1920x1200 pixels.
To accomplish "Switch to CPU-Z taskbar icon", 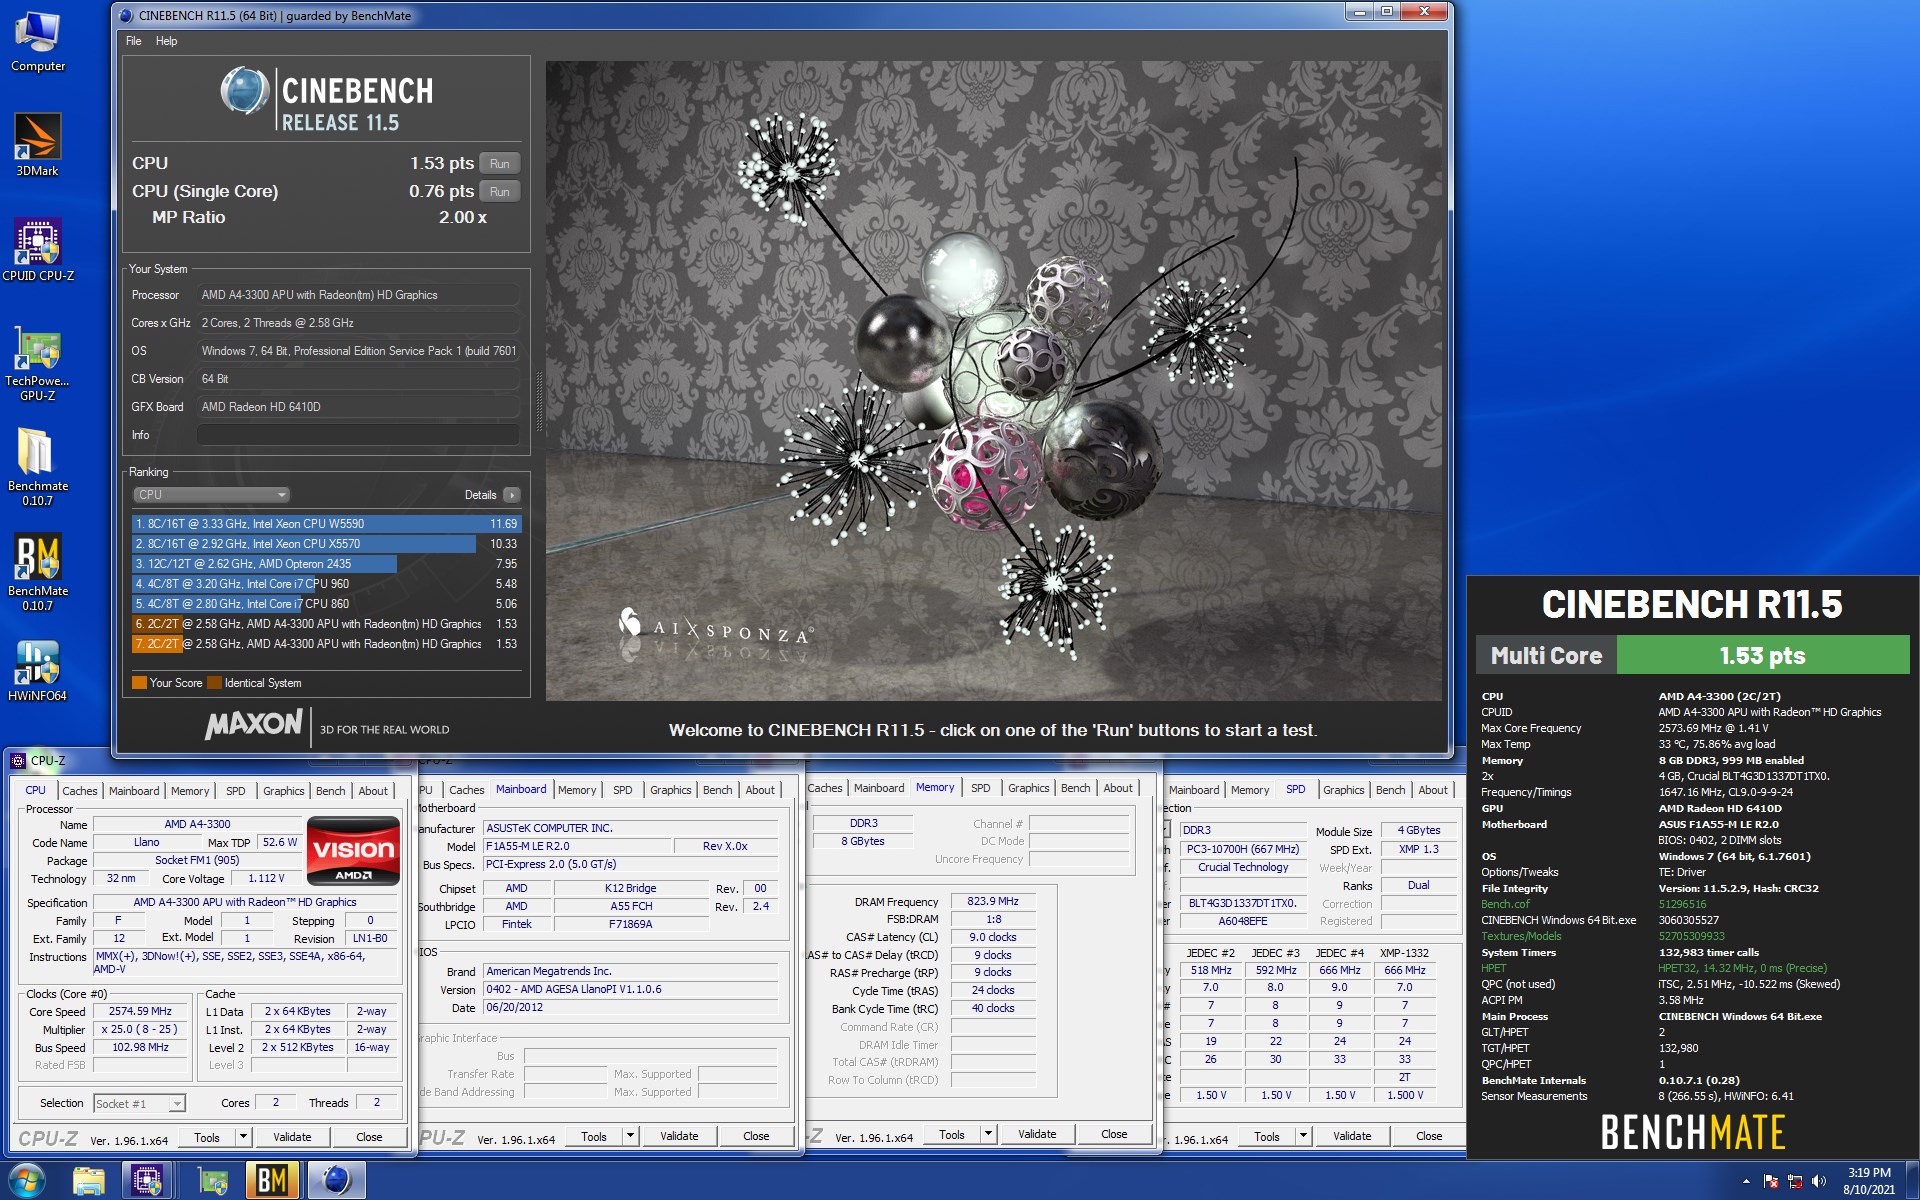I will (147, 1181).
